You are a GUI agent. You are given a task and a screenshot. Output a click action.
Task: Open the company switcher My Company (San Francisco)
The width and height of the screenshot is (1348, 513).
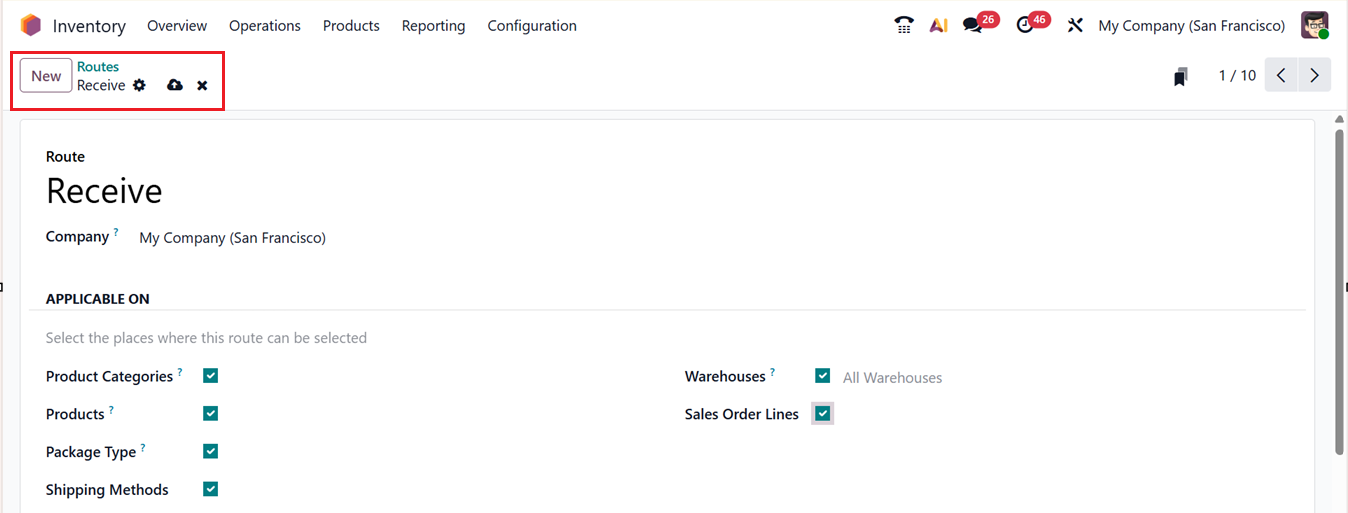[1191, 26]
